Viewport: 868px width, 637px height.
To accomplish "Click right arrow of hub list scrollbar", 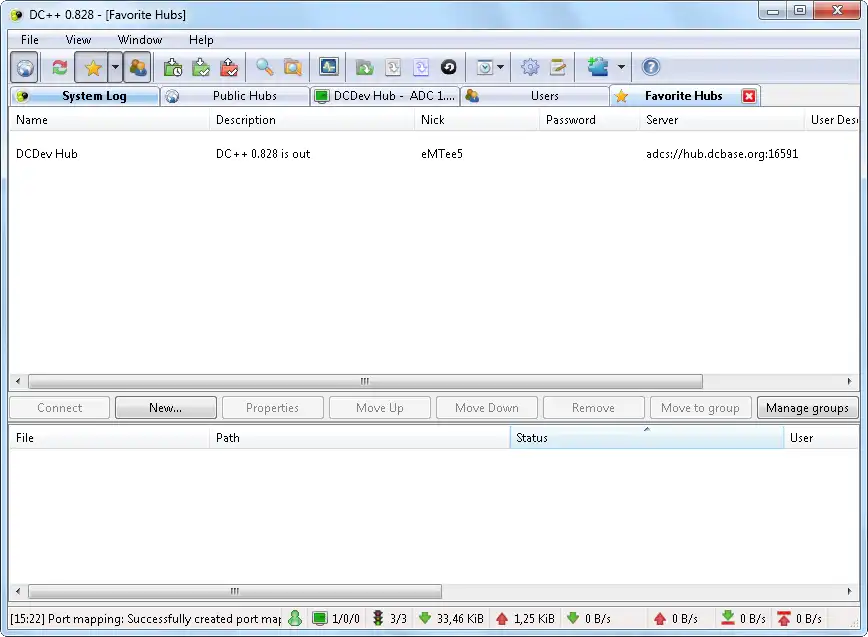I will 849,381.
